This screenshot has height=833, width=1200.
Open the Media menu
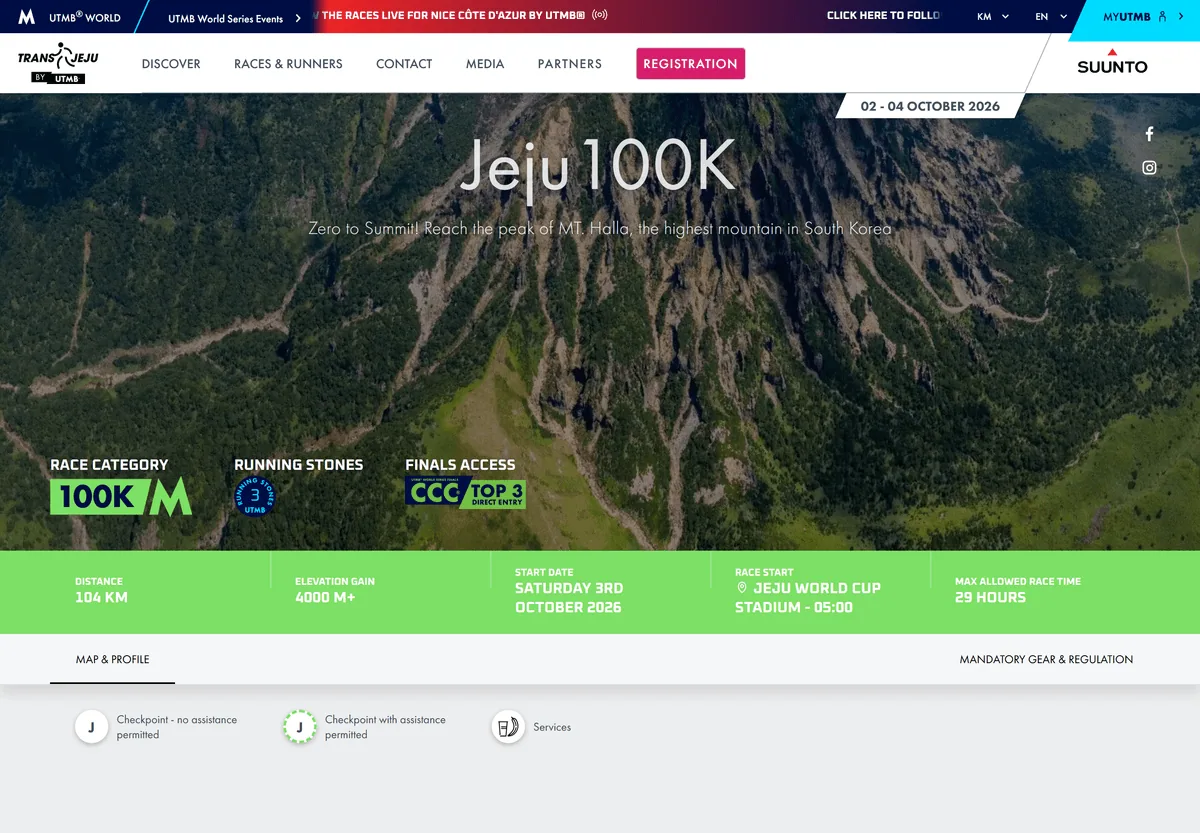point(485,63)
